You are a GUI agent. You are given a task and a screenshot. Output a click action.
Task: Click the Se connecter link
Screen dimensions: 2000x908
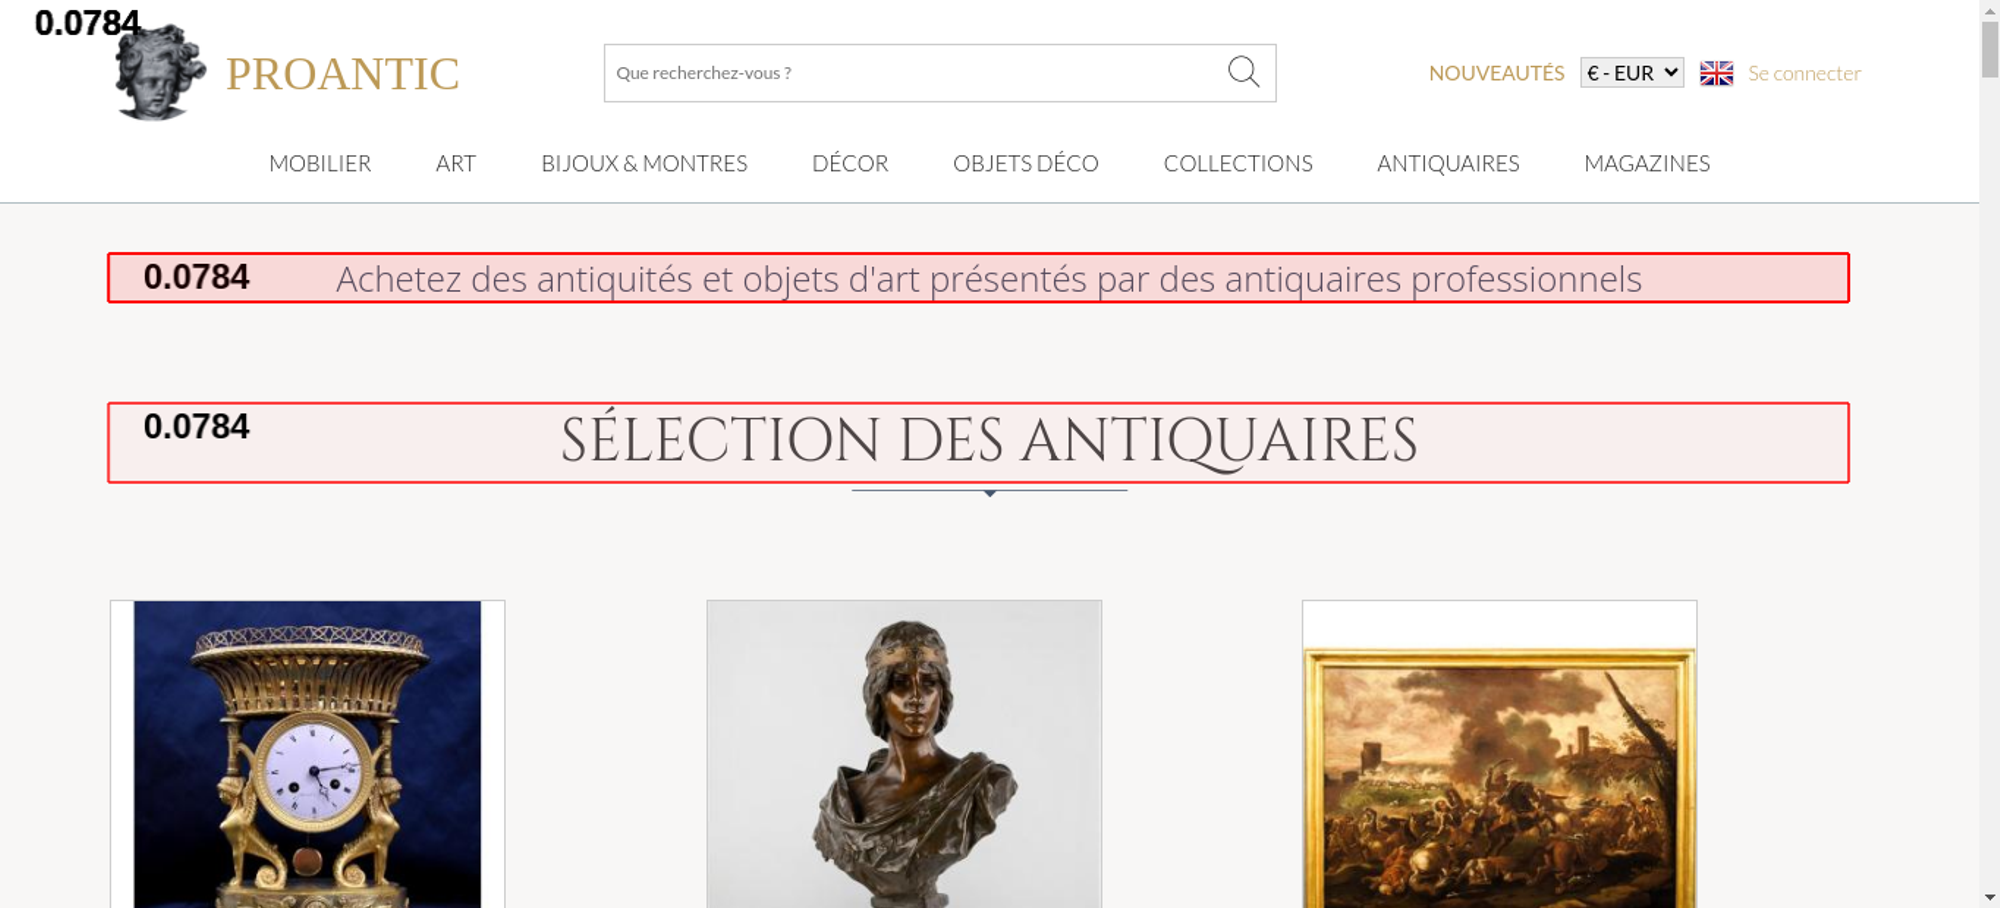point(1804,73)
